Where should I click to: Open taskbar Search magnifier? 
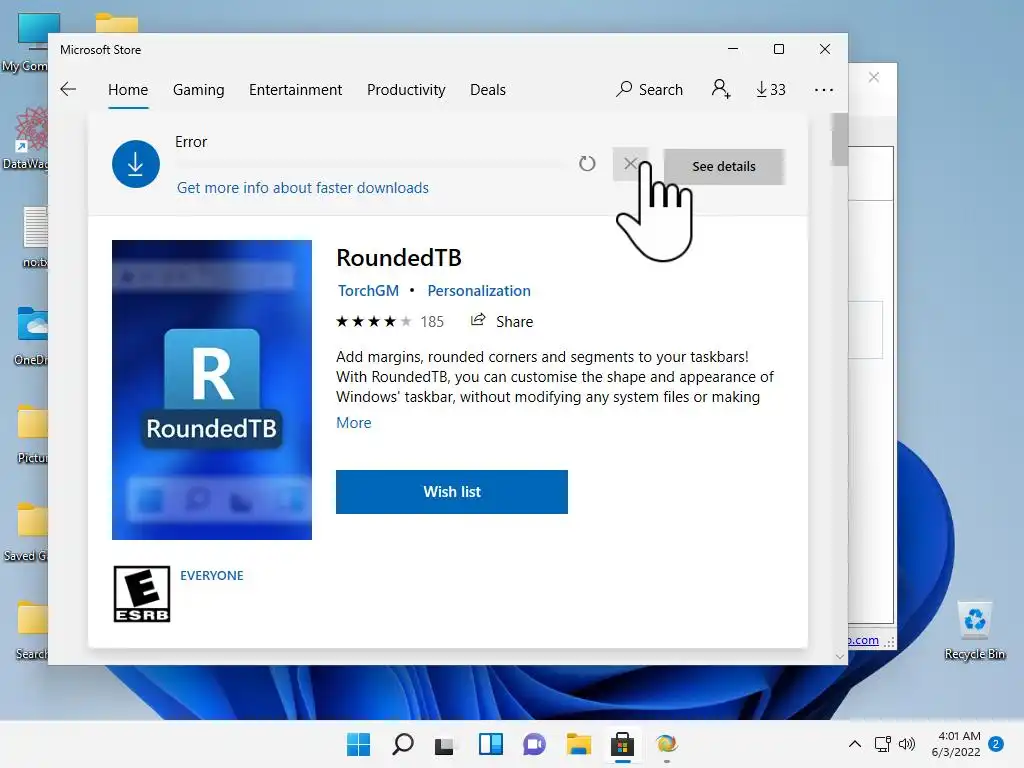point(402,744)
